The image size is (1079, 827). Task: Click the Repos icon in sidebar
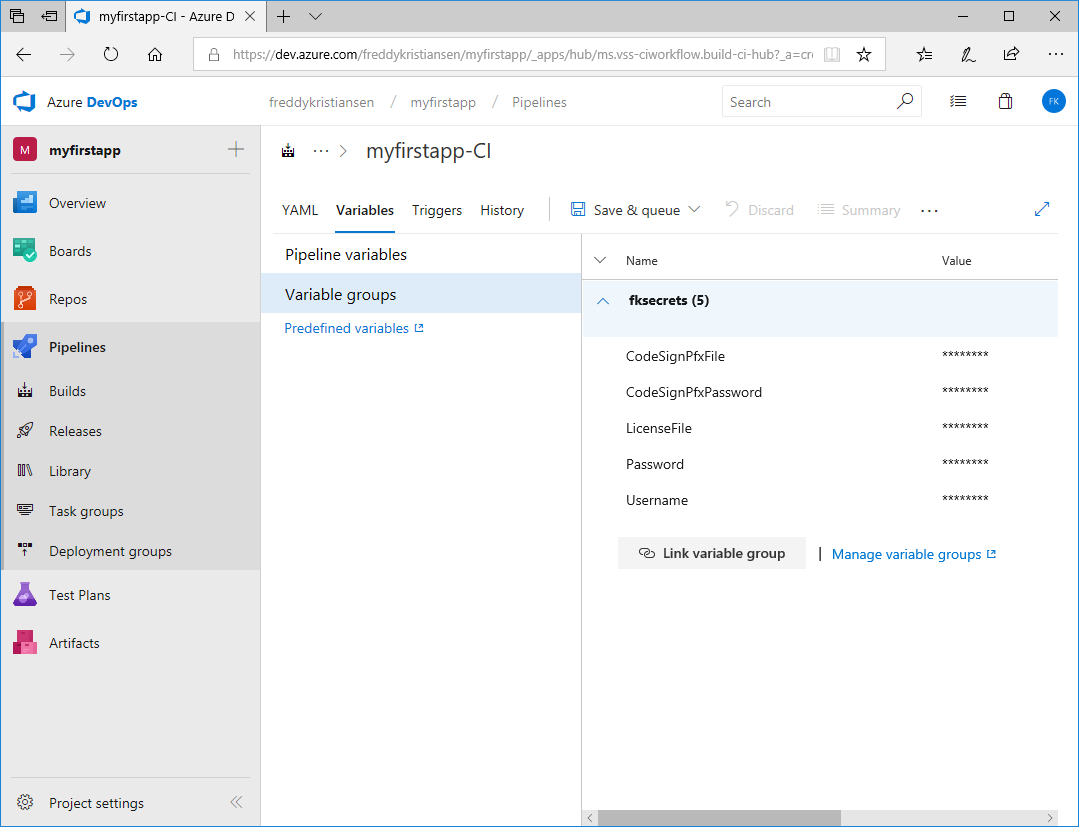tap(25, 299)
